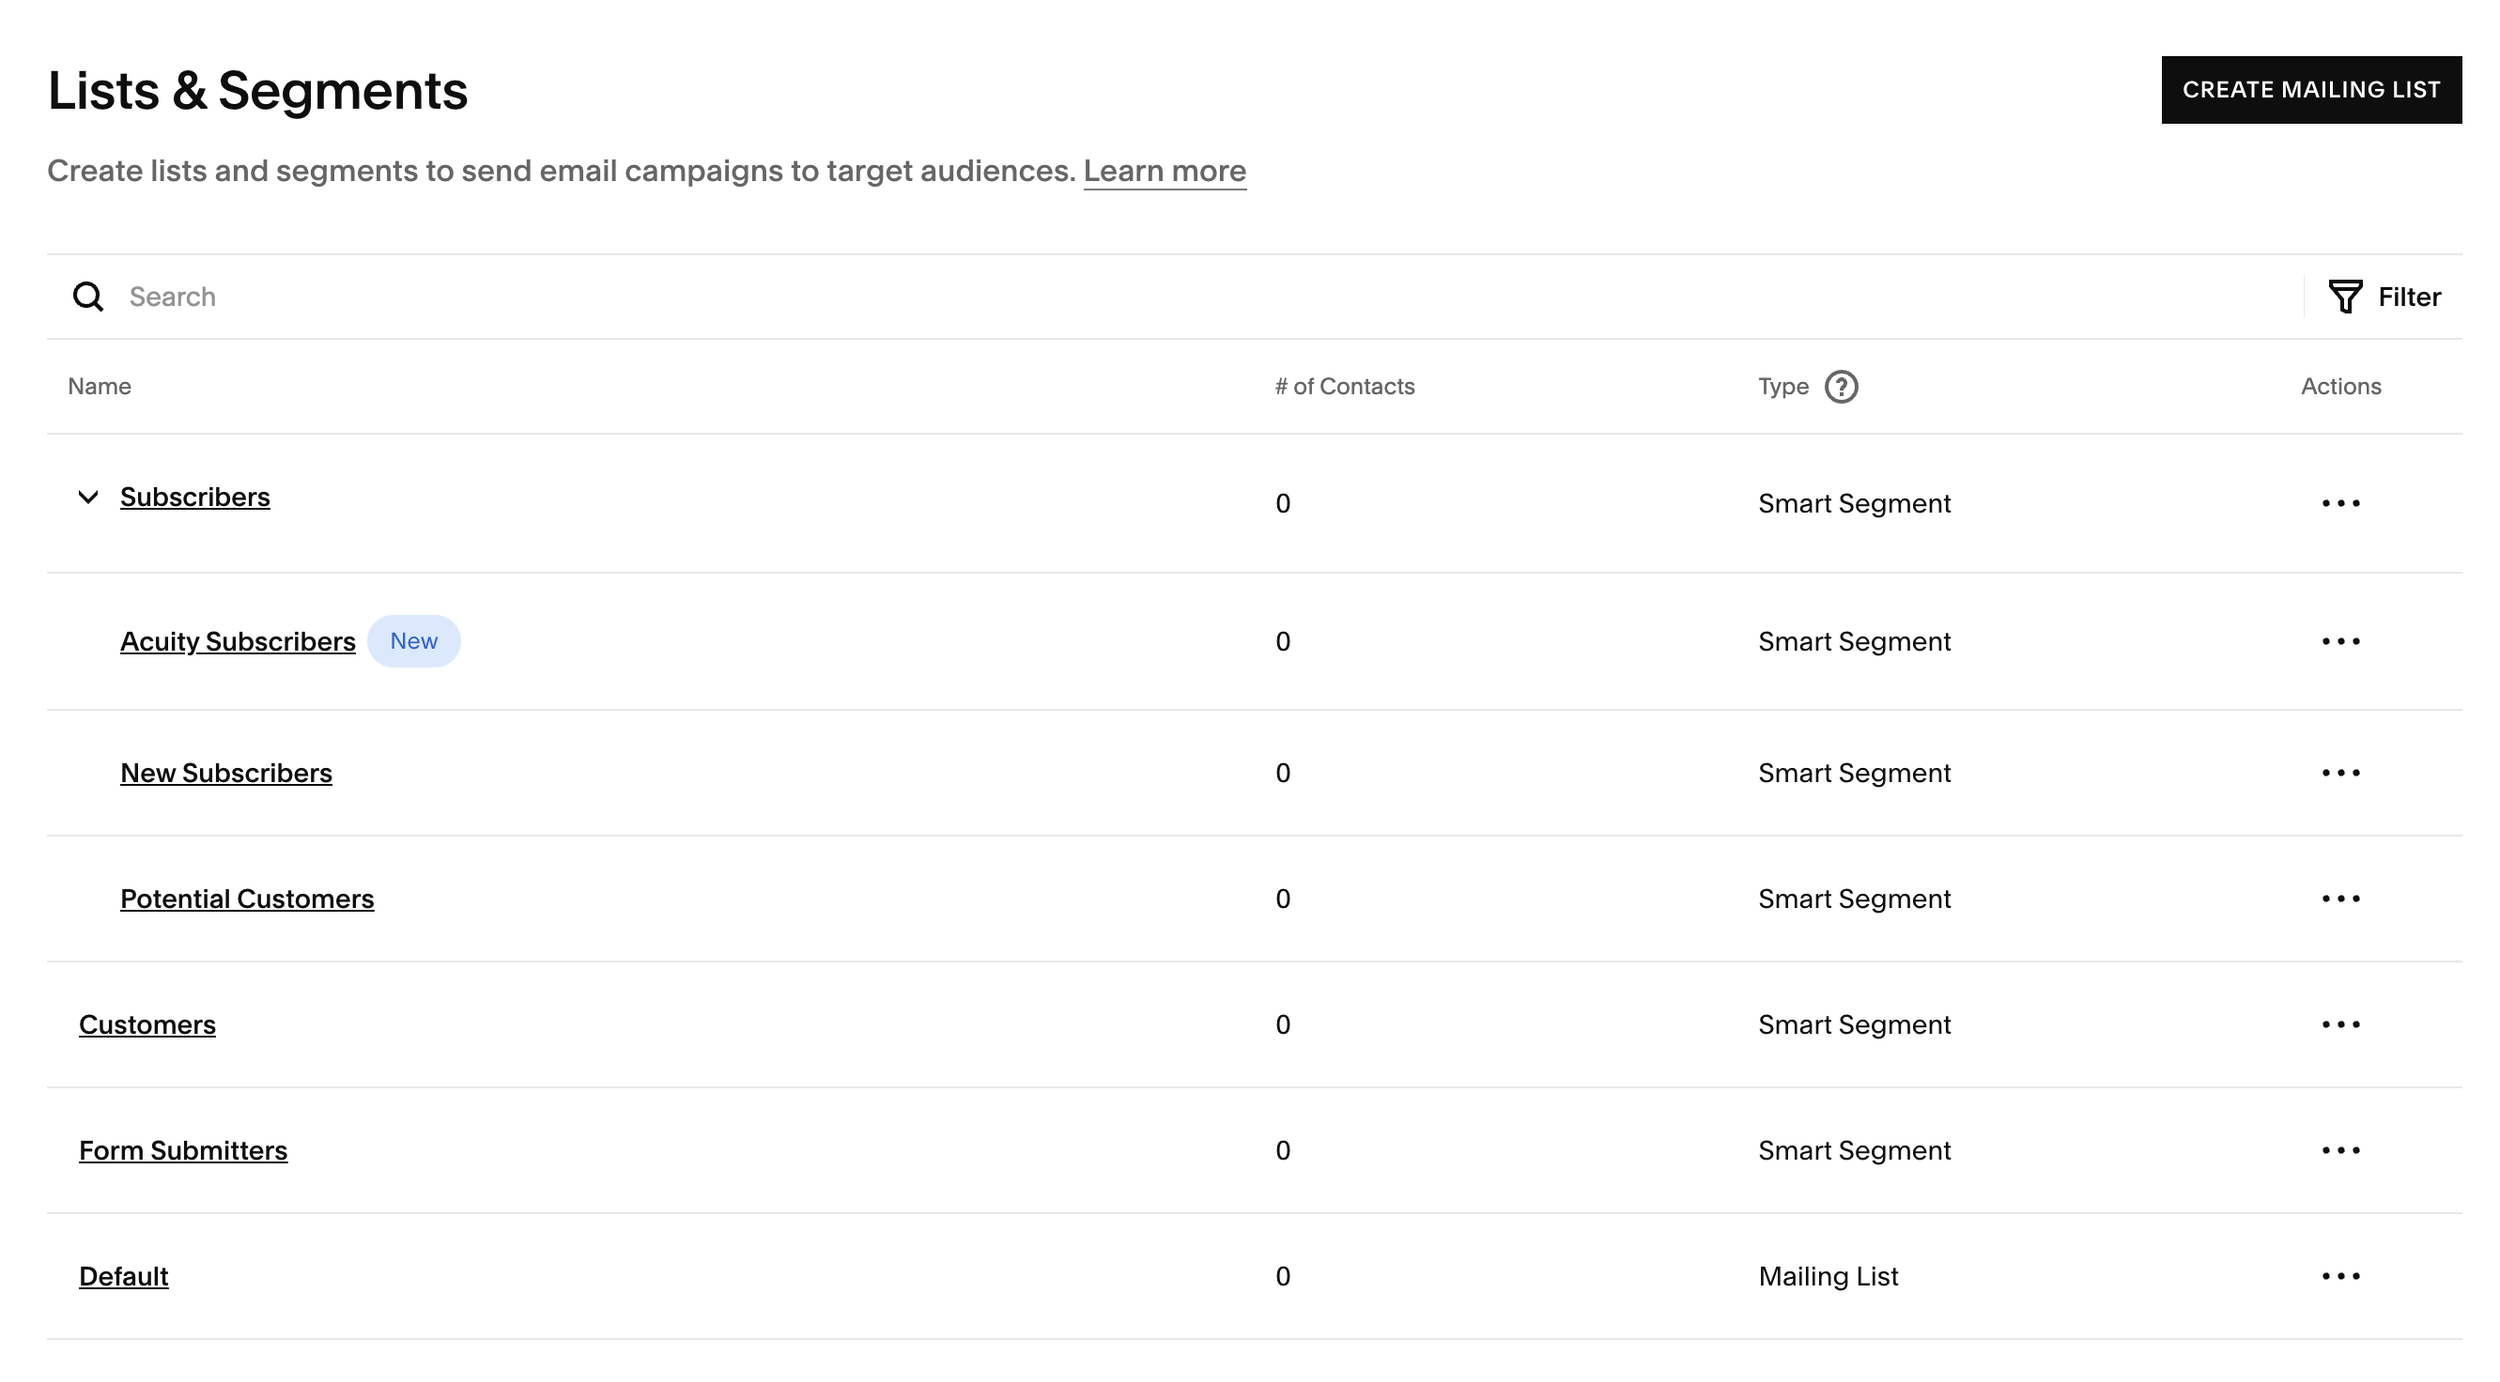Click the search magnifier icon
Screen dimensions: 2500x1382
pos(88,296)
